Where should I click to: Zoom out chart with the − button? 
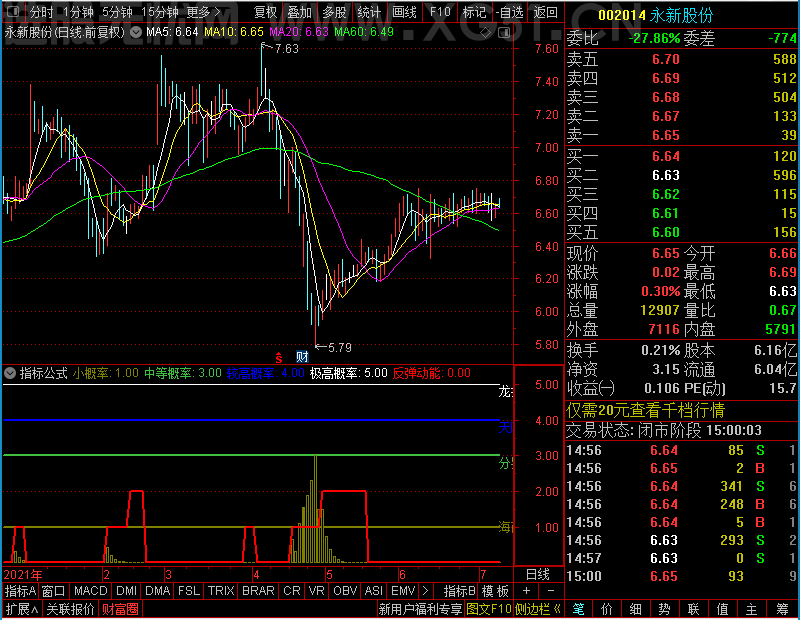point(551,590)
